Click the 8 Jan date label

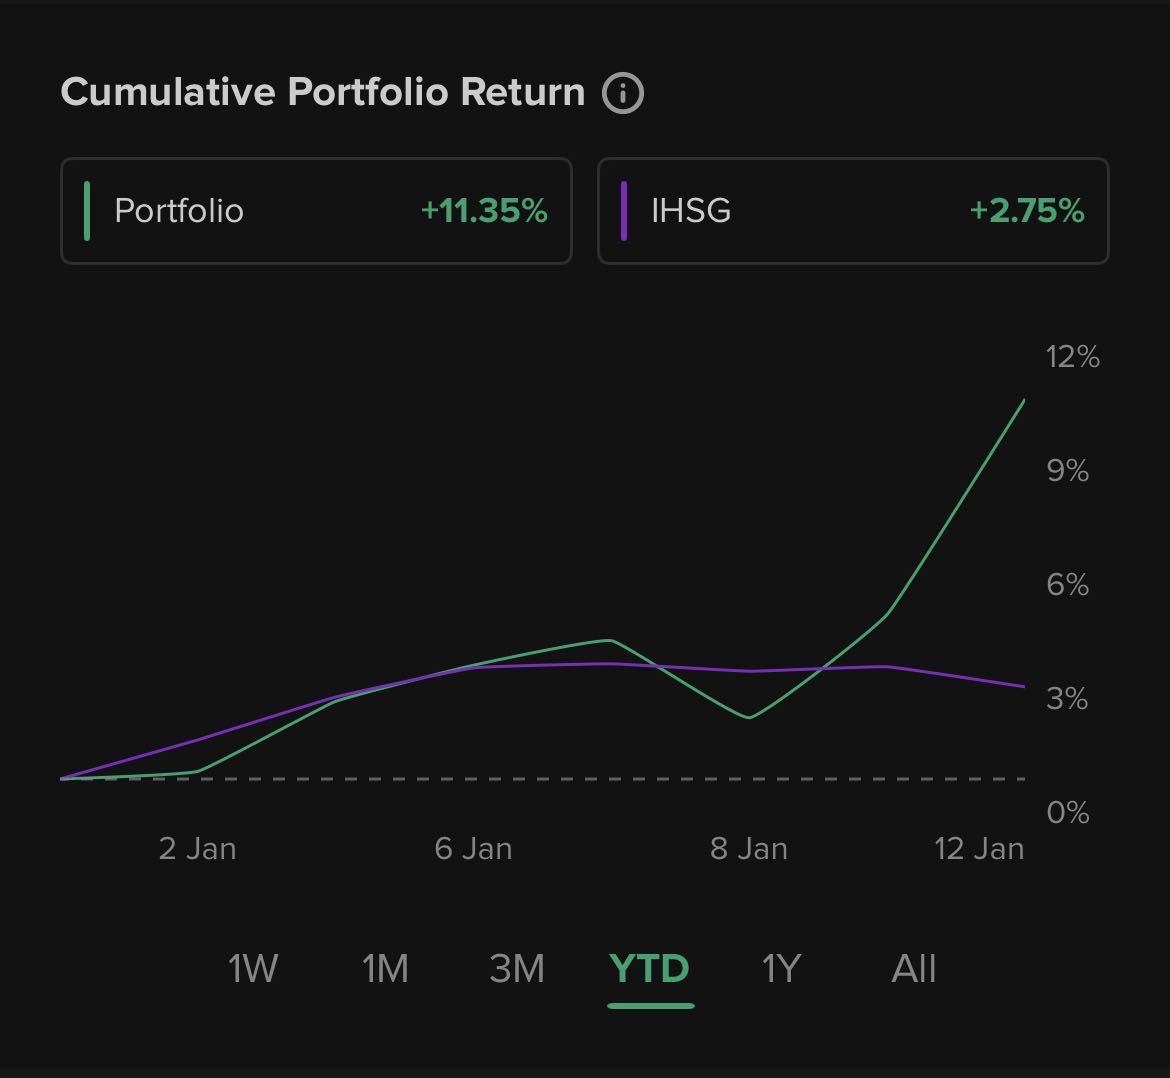(x=749, y=849)
